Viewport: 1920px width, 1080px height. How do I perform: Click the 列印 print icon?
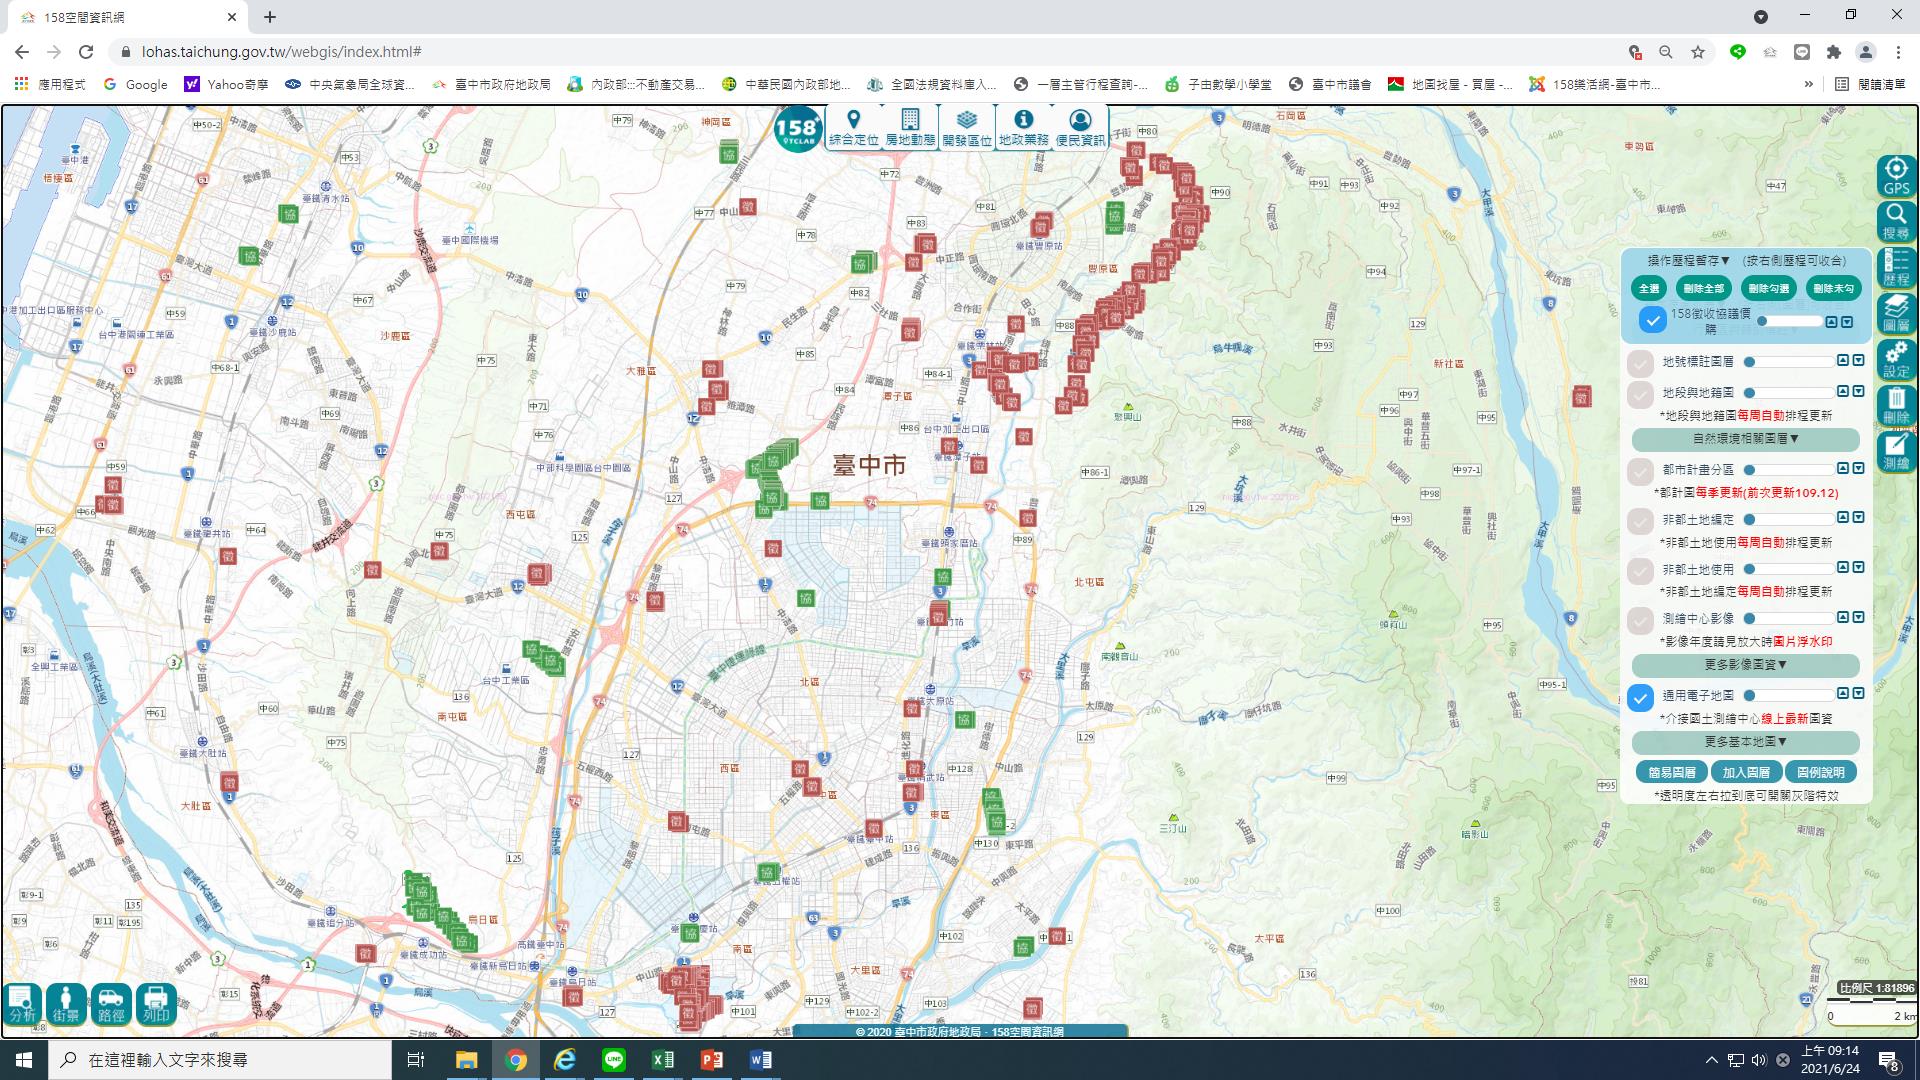156,1003
